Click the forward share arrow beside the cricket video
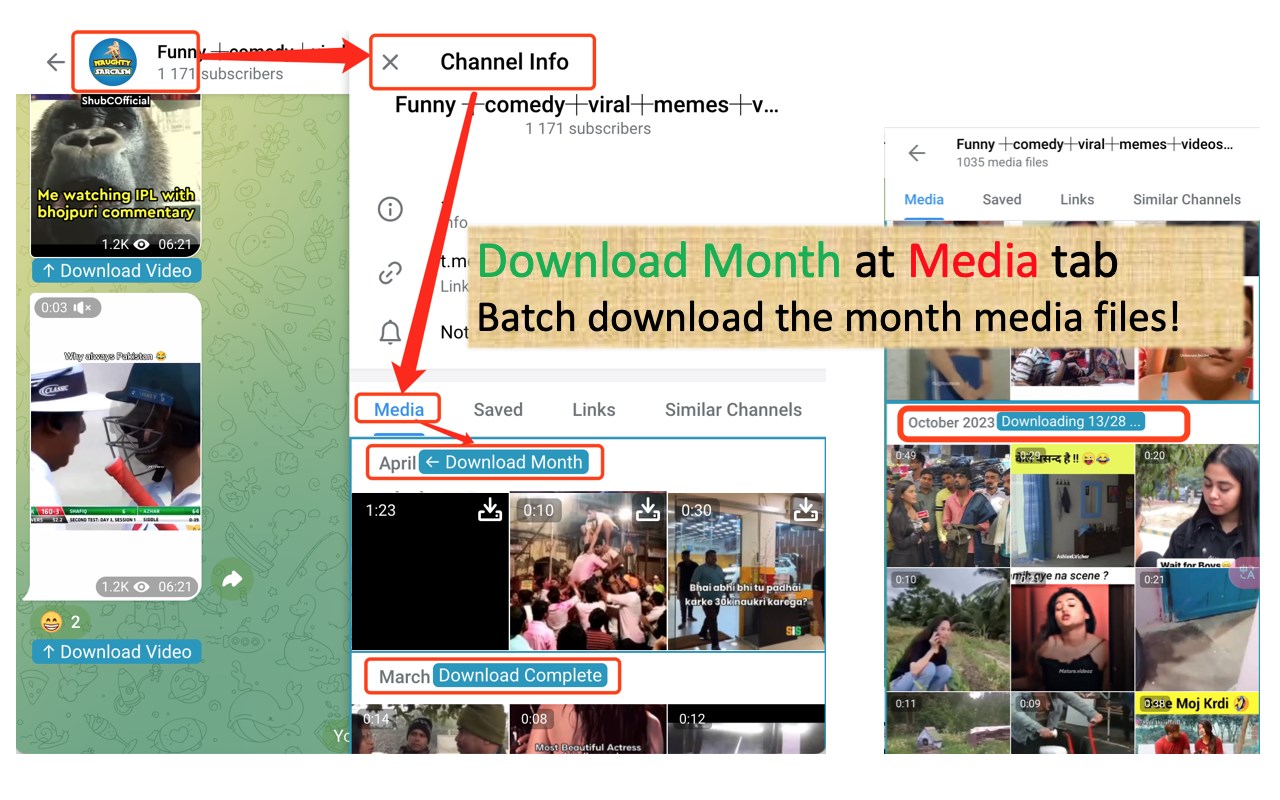This screenshot has height=800, width=1280. click(x=232, y=579)
